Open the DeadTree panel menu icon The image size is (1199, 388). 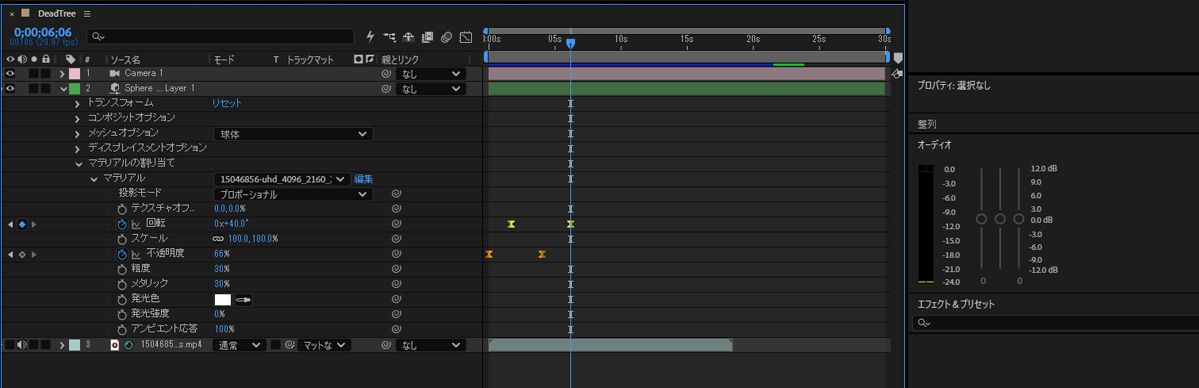[x=86, y=14]
